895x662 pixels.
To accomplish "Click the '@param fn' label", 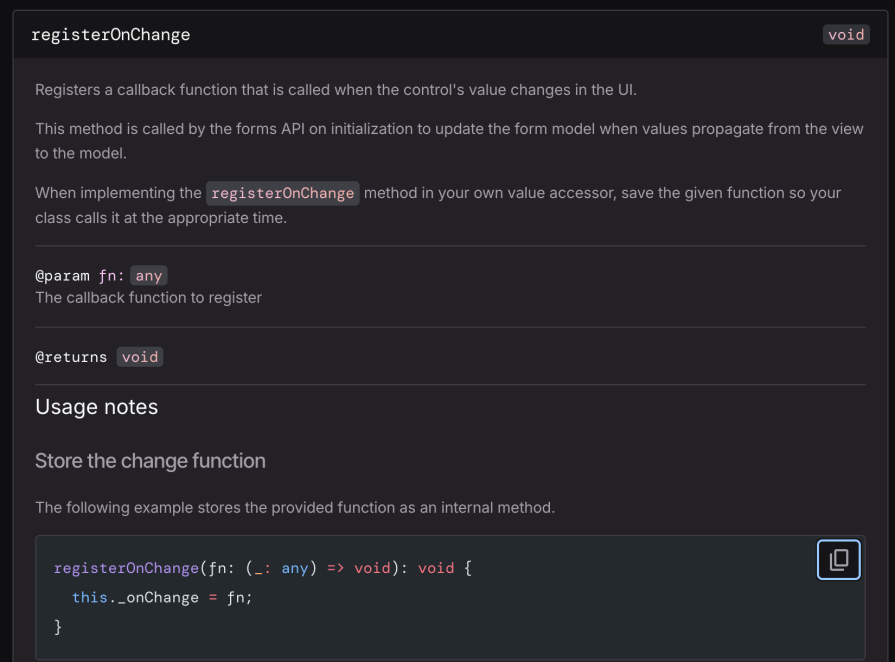I will coord(75,276).
